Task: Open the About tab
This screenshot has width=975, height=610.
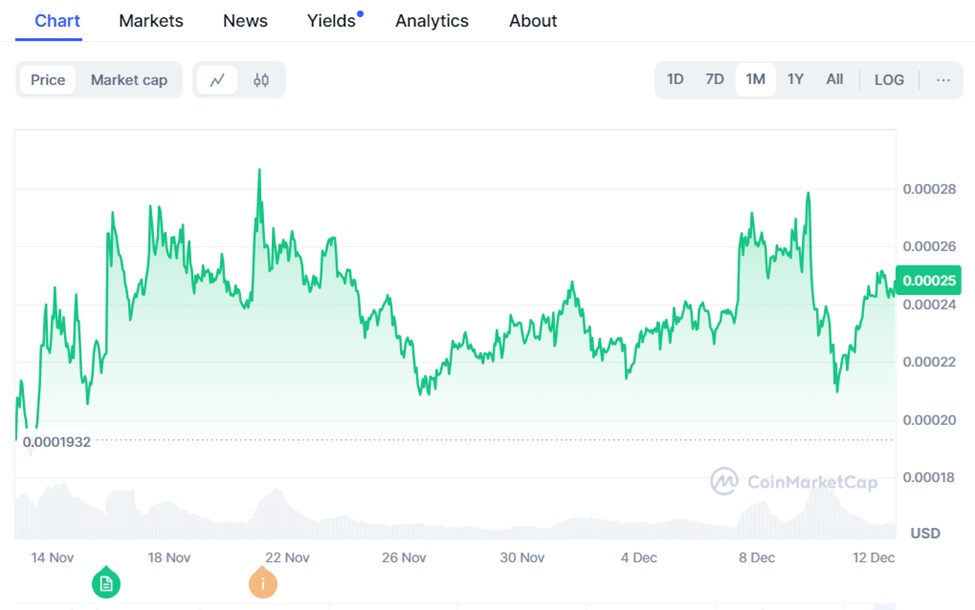Action: (533, 21)
